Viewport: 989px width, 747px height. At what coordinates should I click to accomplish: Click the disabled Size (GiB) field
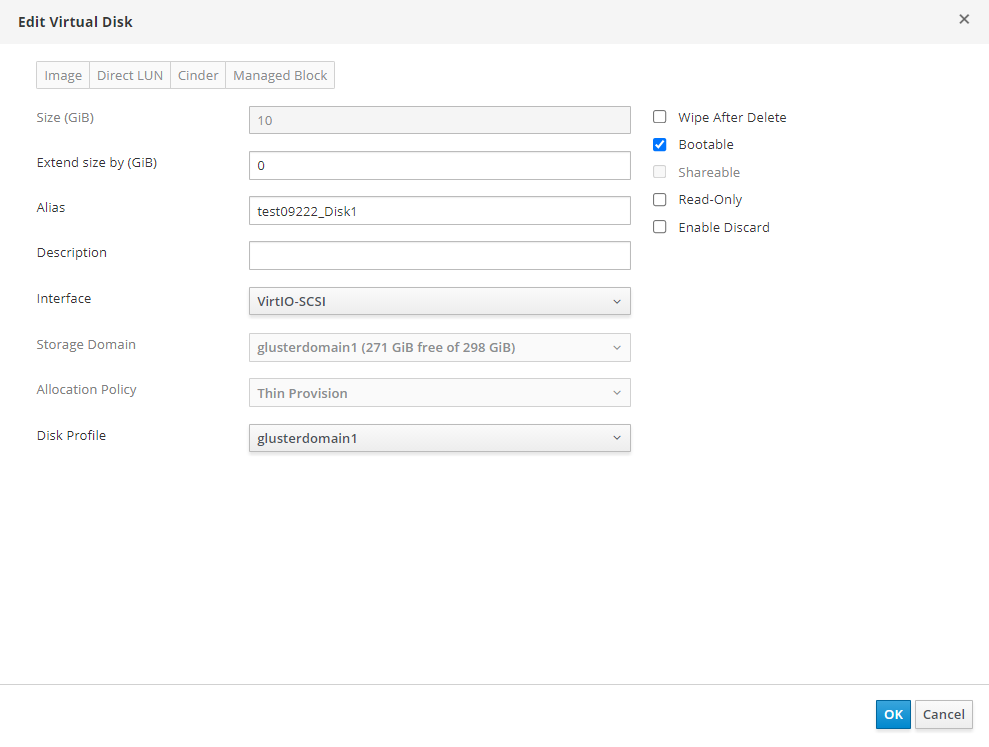439,120
